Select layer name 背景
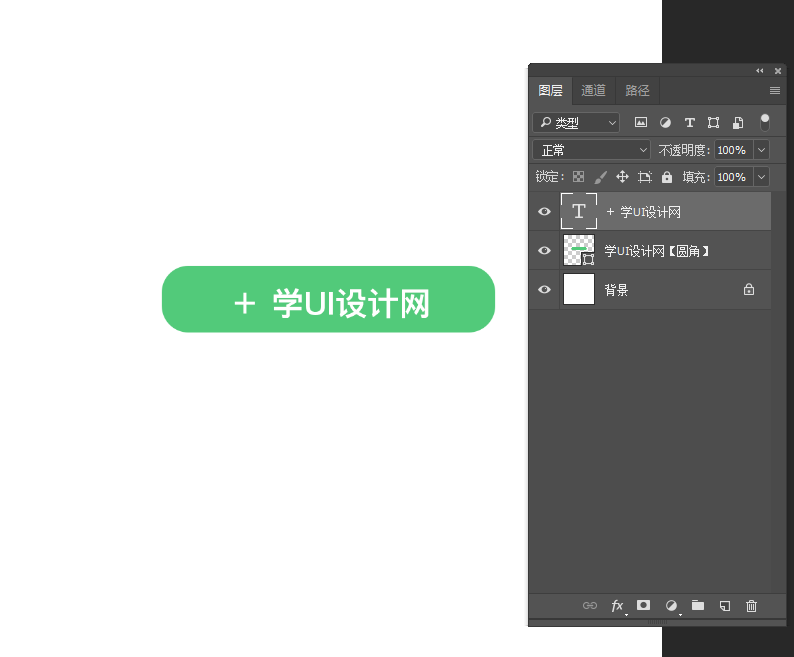The width and height of the screenshot is (794, 657). coord(616,290)
